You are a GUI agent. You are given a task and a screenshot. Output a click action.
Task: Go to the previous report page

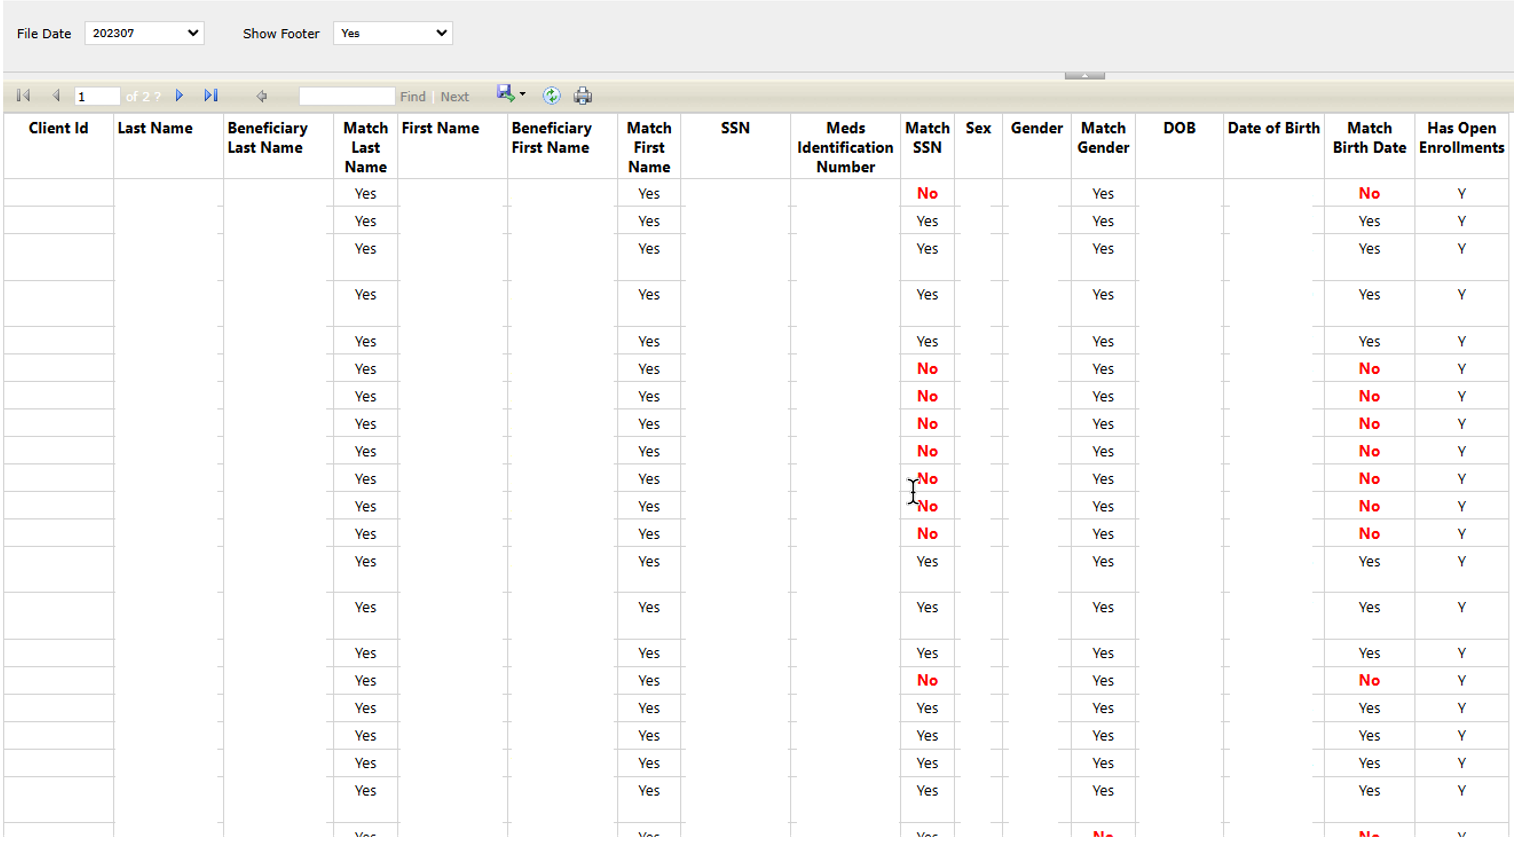(x=56, y=96)
